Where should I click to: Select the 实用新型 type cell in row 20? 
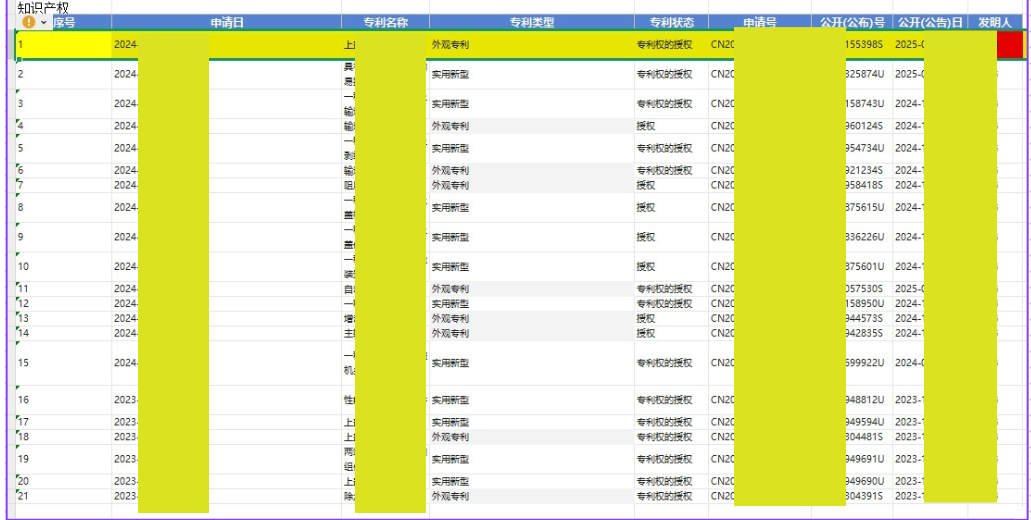(x=532, y=481)
